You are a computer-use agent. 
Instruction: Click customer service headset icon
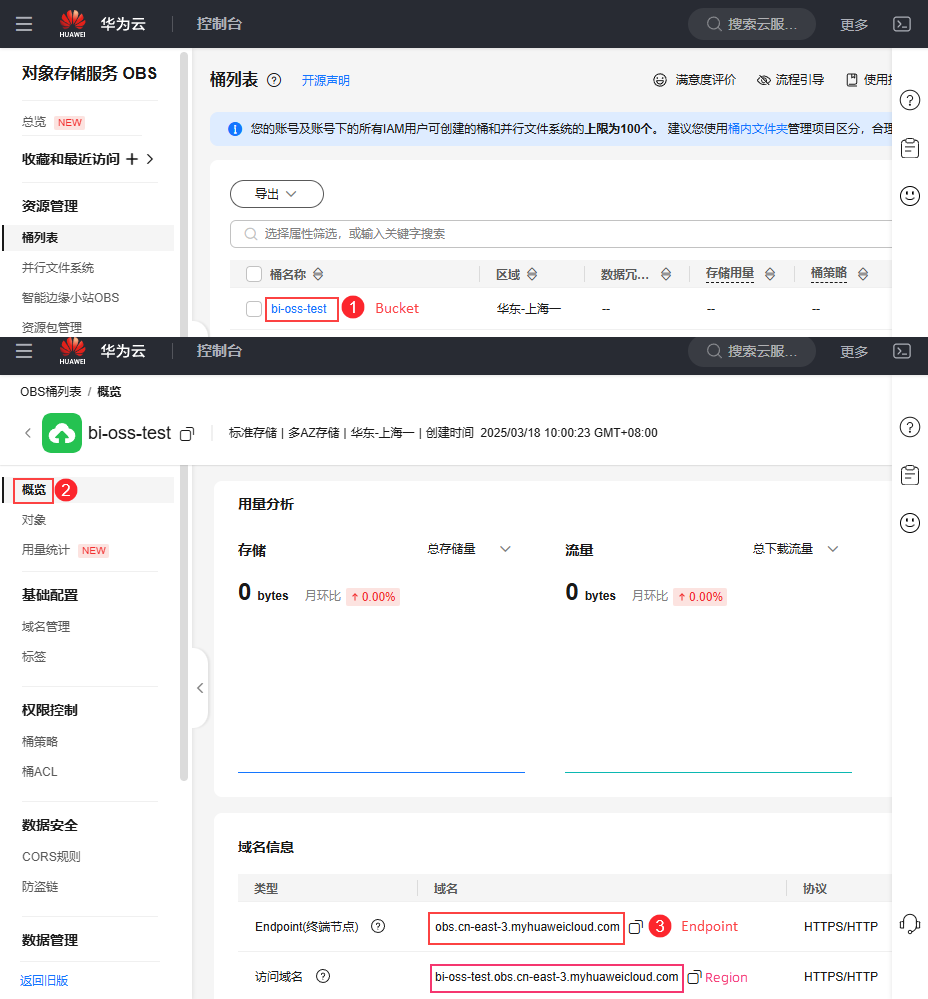point(910,924)
